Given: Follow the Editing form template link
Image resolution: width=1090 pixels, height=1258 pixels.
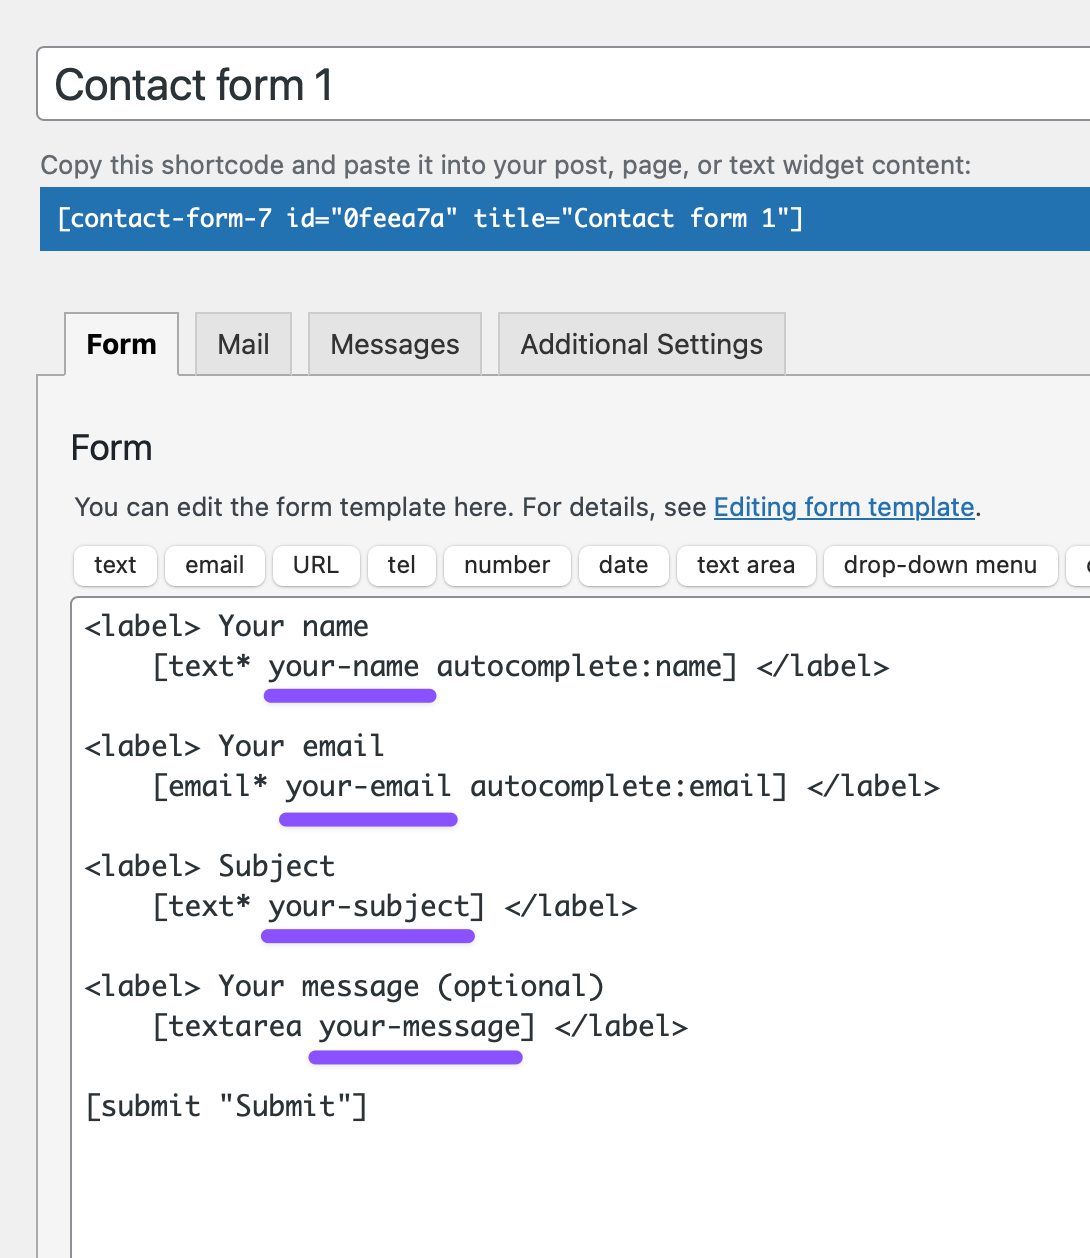Looking at the screenshot, I should pos(844,507).
